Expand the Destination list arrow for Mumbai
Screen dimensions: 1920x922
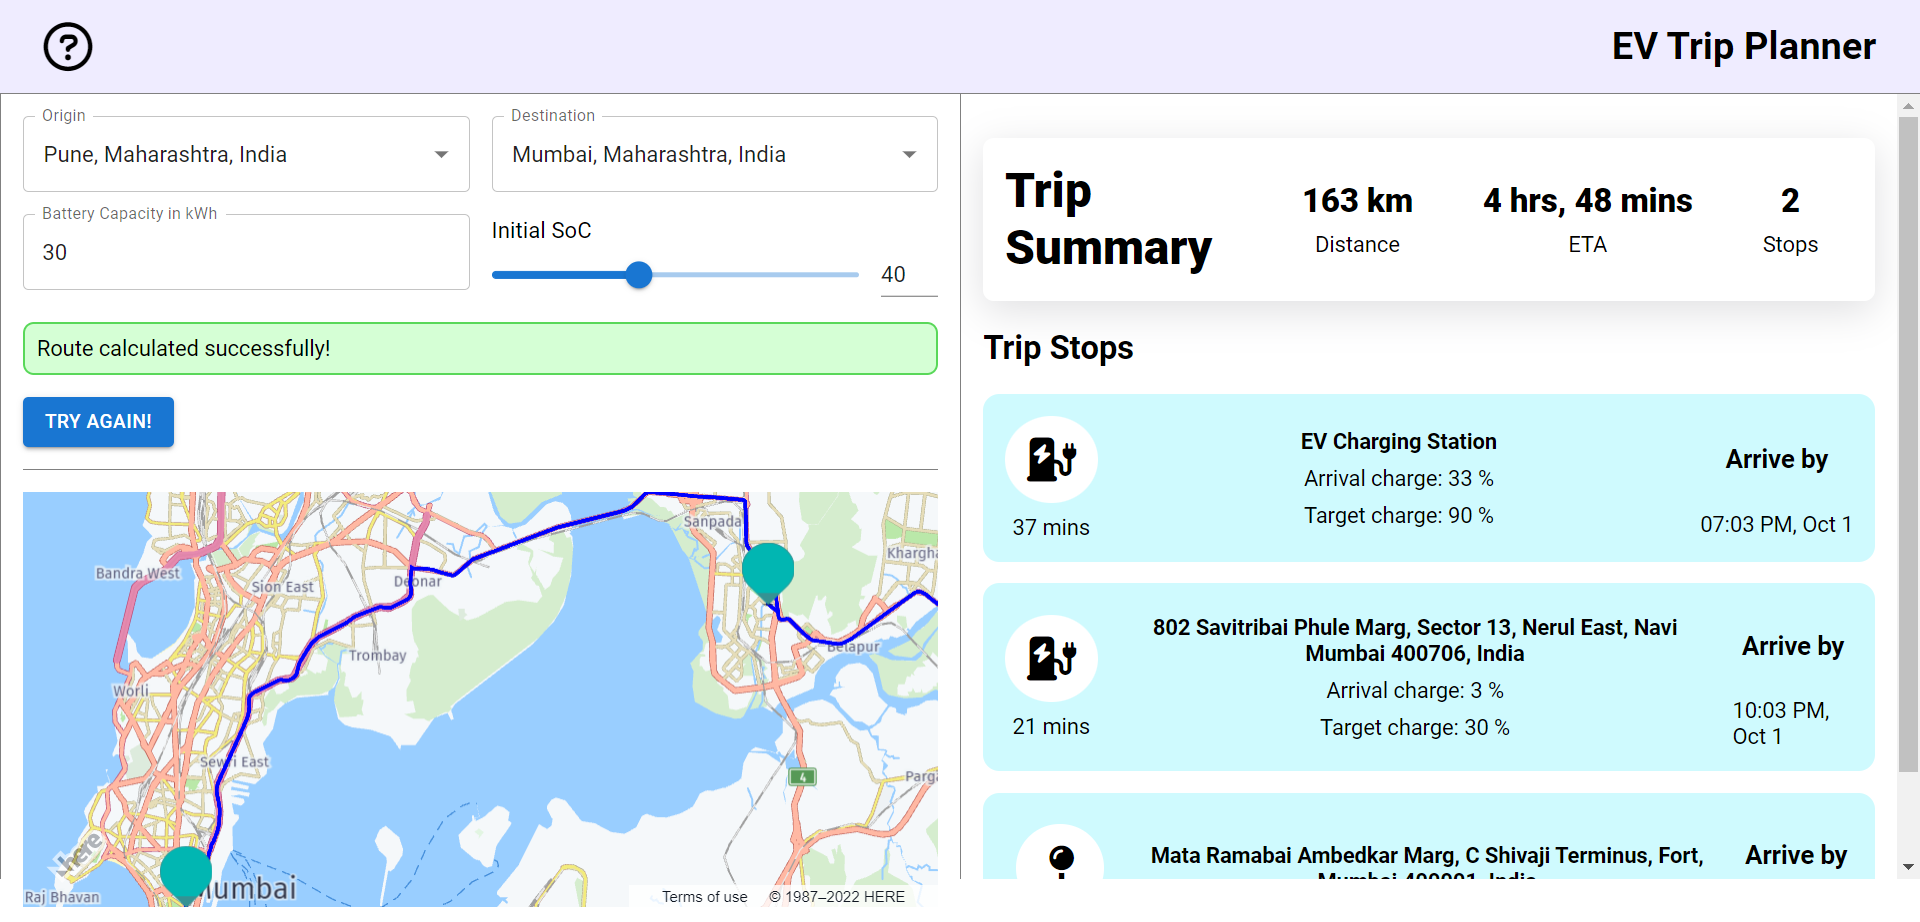[x=910, y=154]
